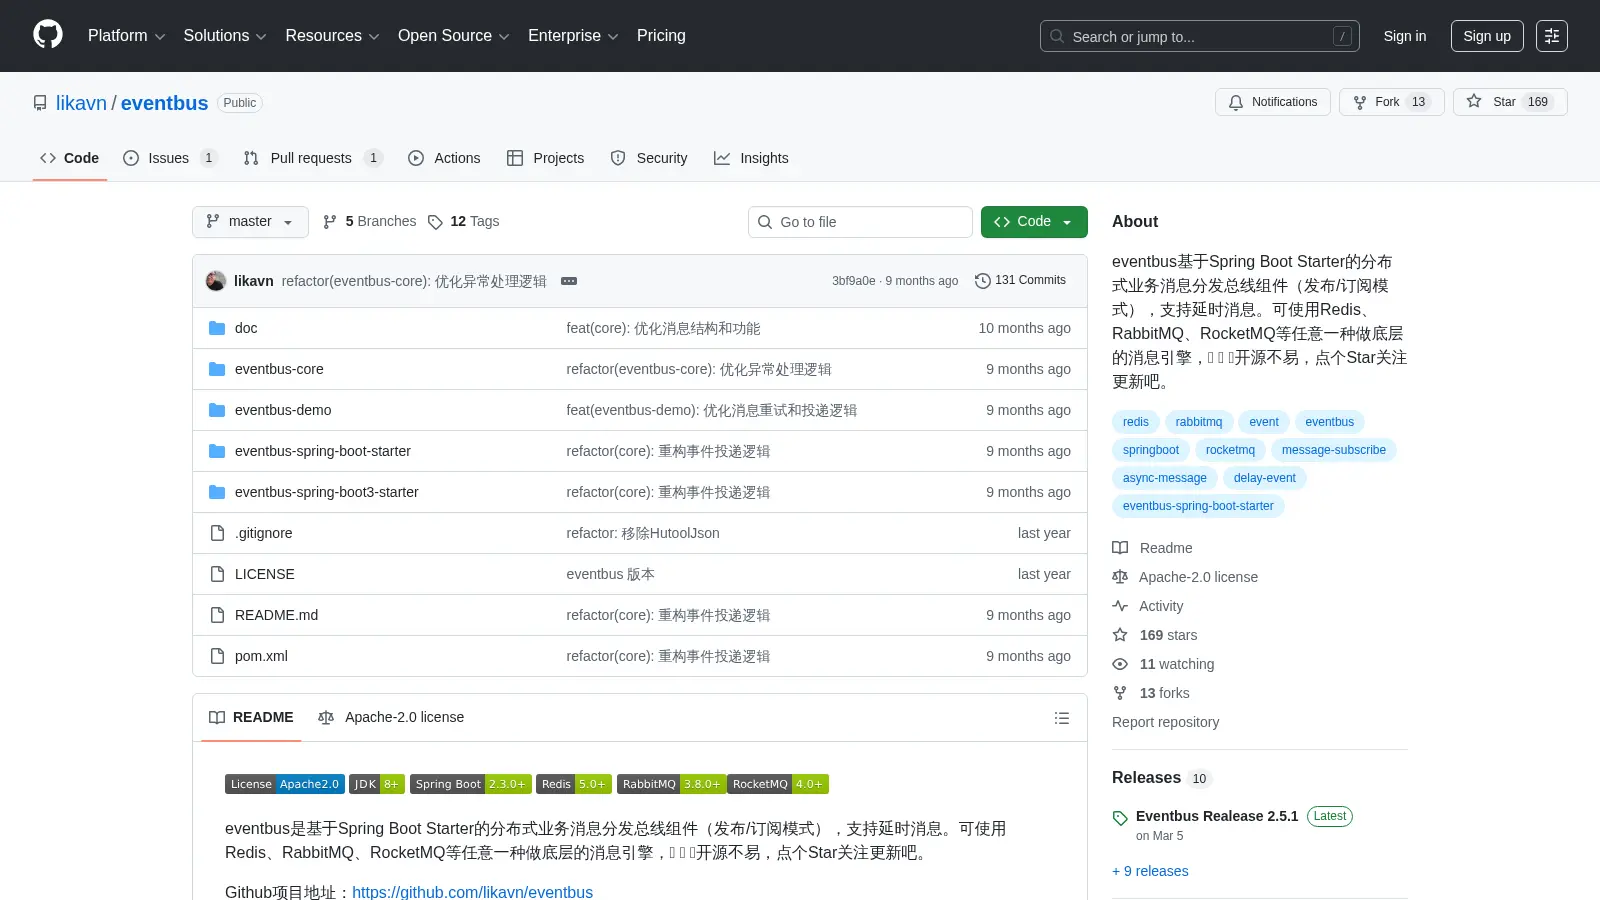Image resolution: width=1600 pixels, height=900 pixels.
Task: Click the Go to file input
Action: (860, 222)
